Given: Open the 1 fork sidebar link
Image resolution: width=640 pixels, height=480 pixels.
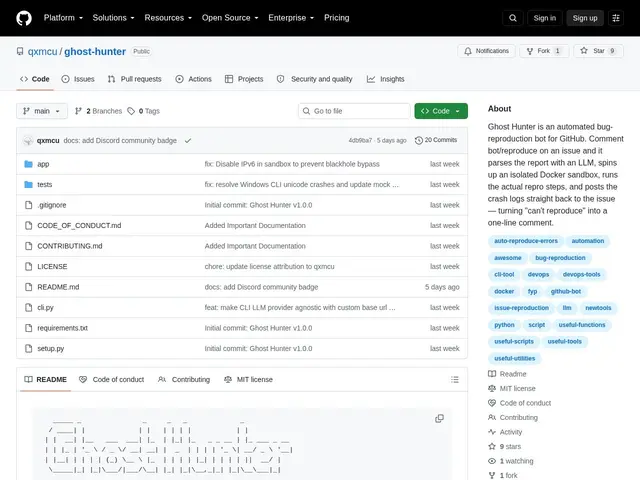Looking at the screenshot, I should [x=502, y=476].
